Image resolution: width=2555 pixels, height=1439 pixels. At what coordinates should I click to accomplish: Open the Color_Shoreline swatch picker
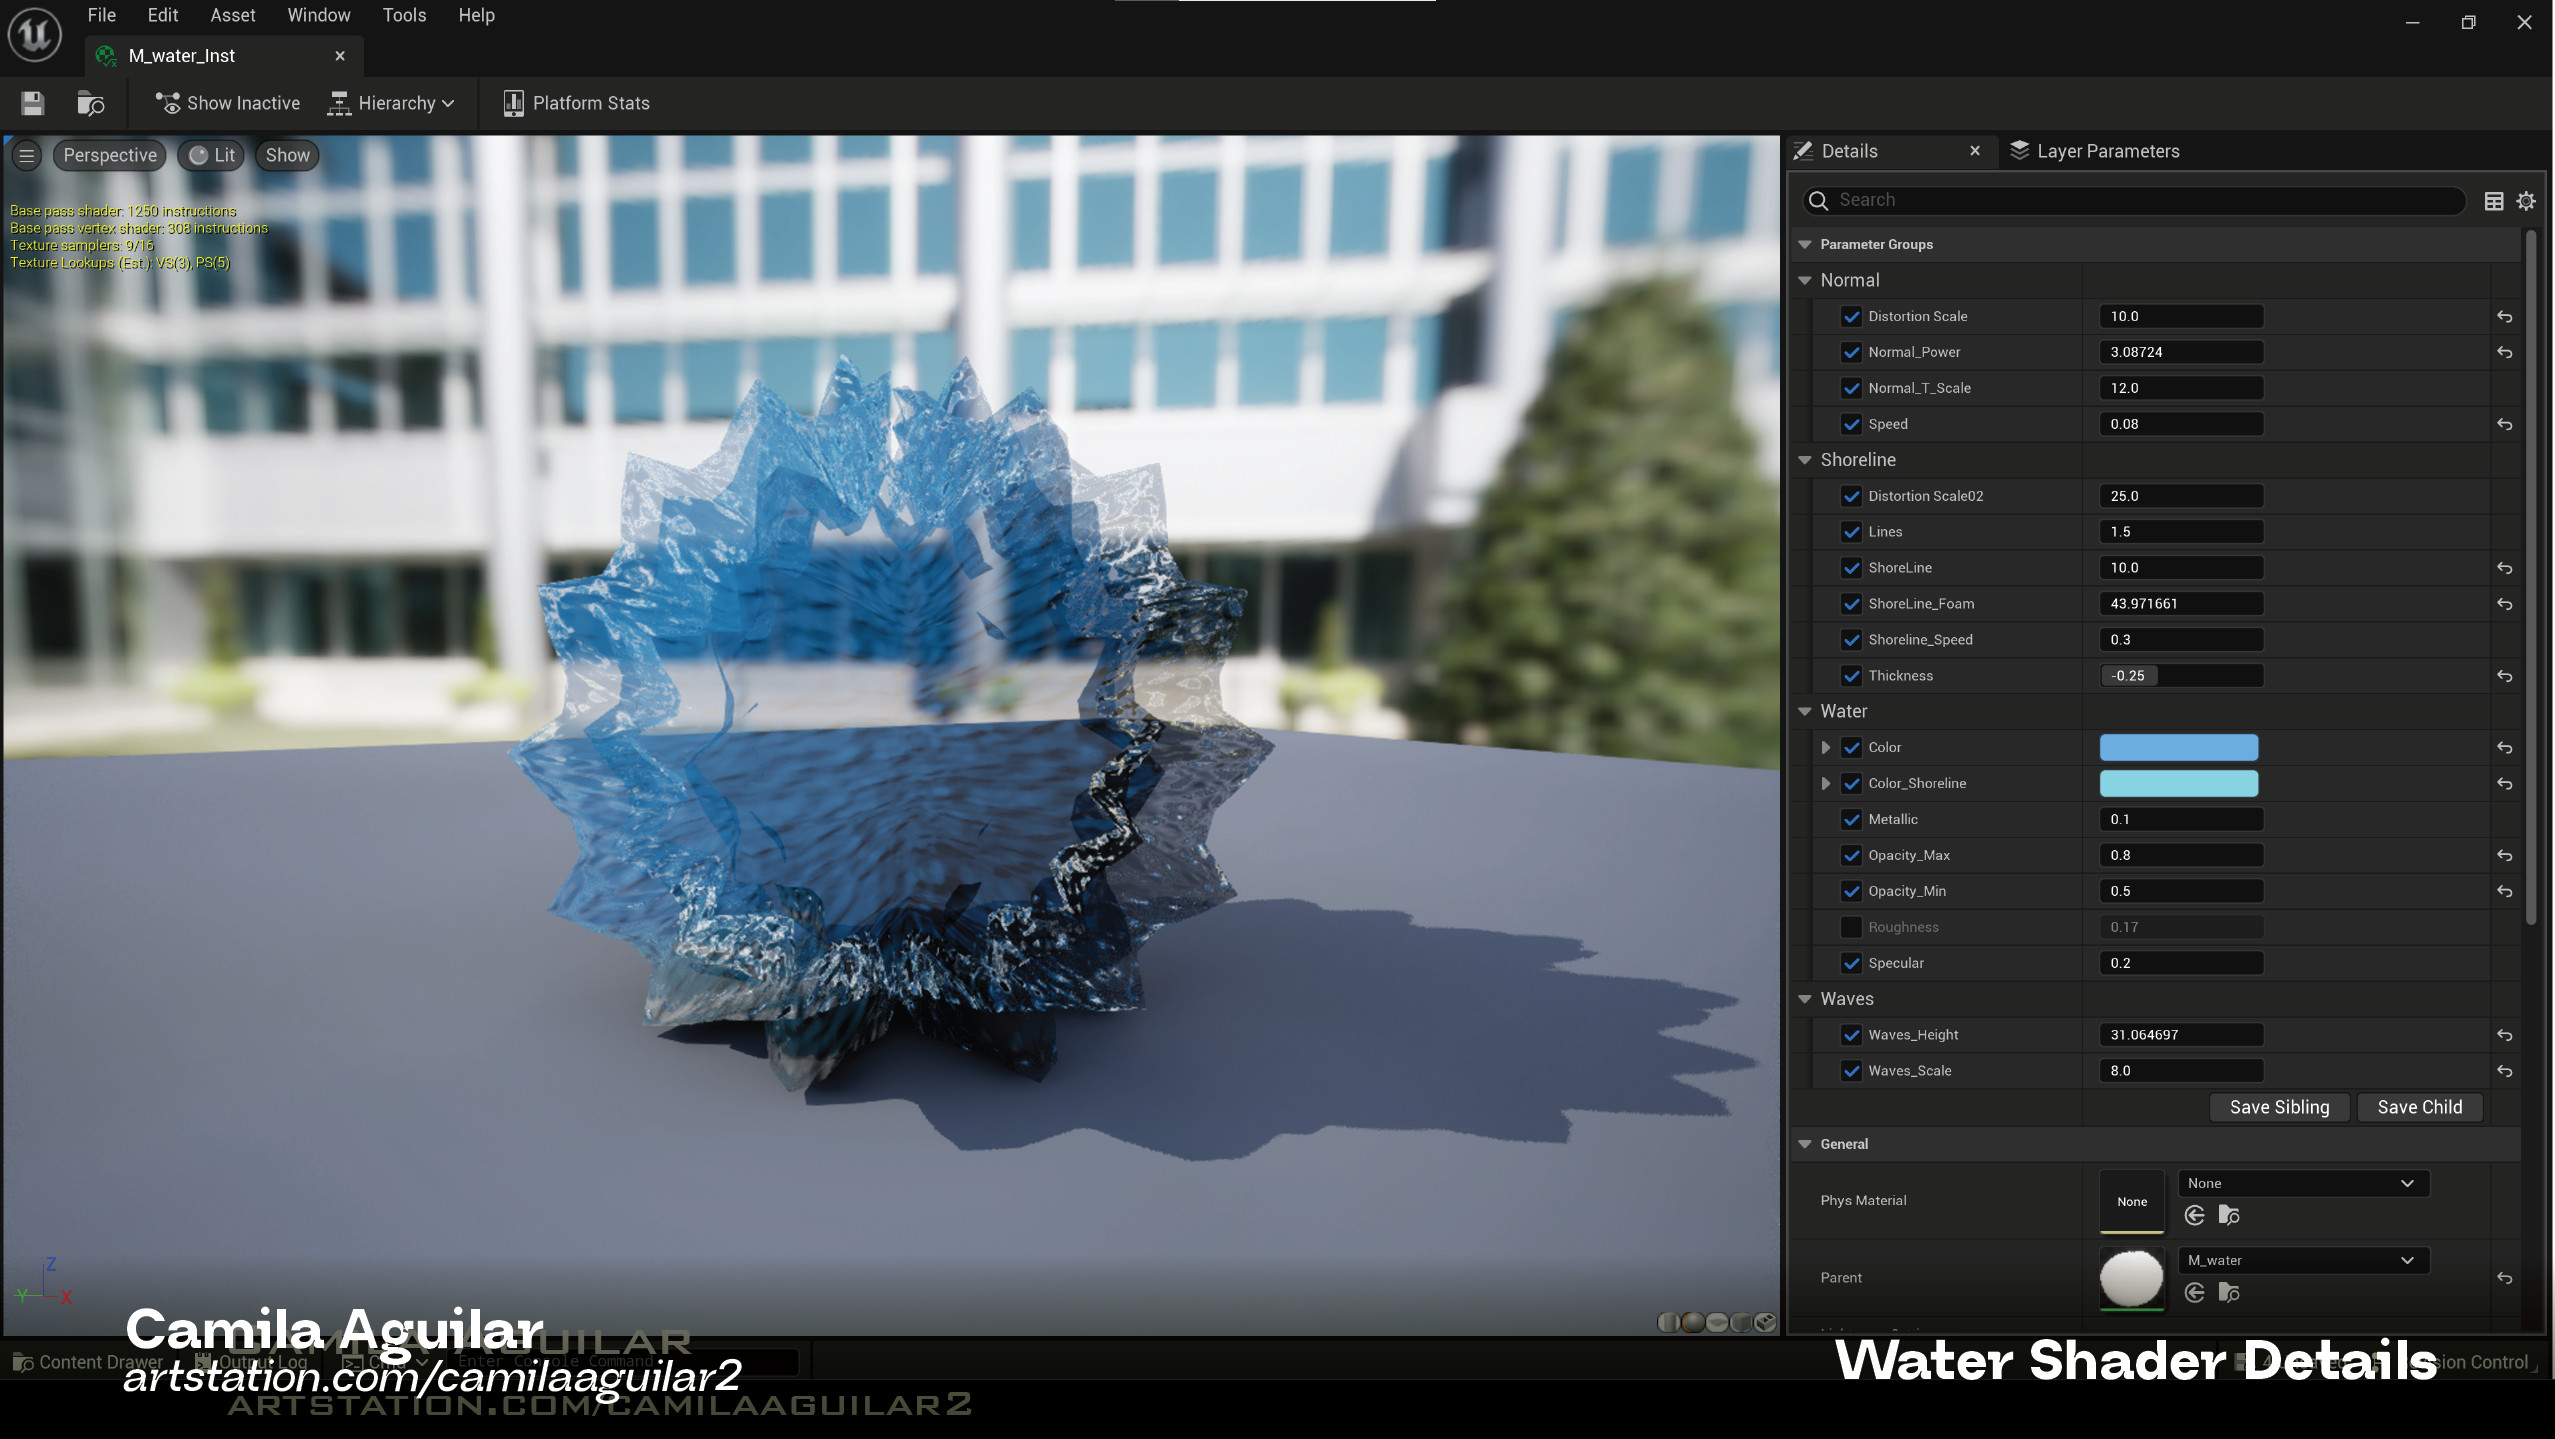point(2178,783)
